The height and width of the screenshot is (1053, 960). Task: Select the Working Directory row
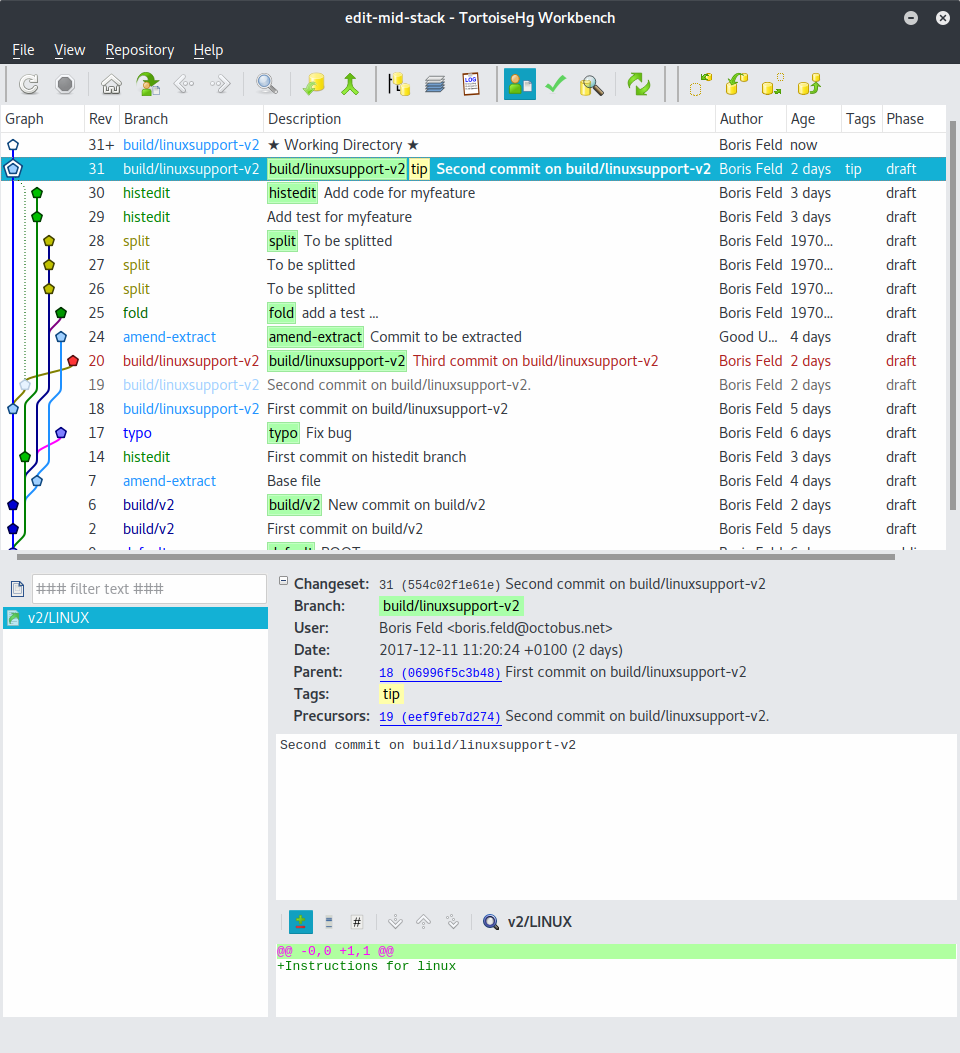(x=474, y=145)
